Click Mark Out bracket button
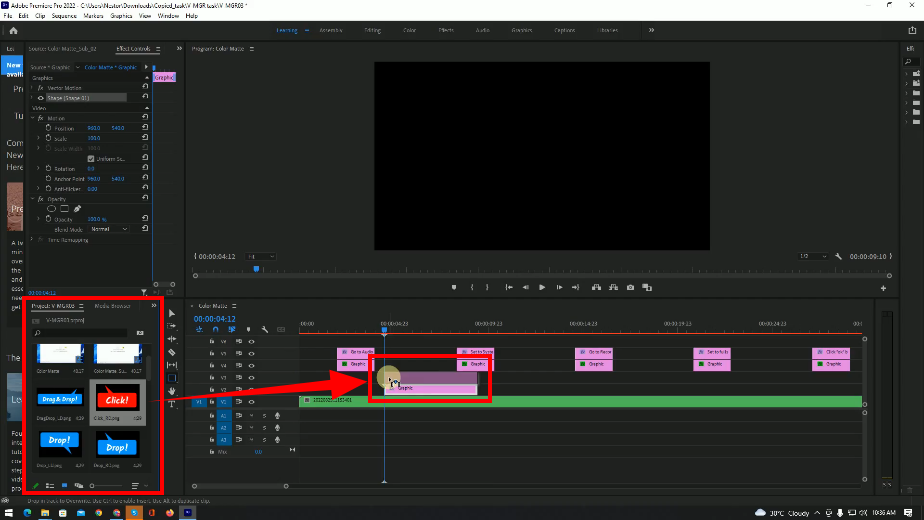This screenshot has height=520, width=924. pyautogui.click(x=487, y=287)
